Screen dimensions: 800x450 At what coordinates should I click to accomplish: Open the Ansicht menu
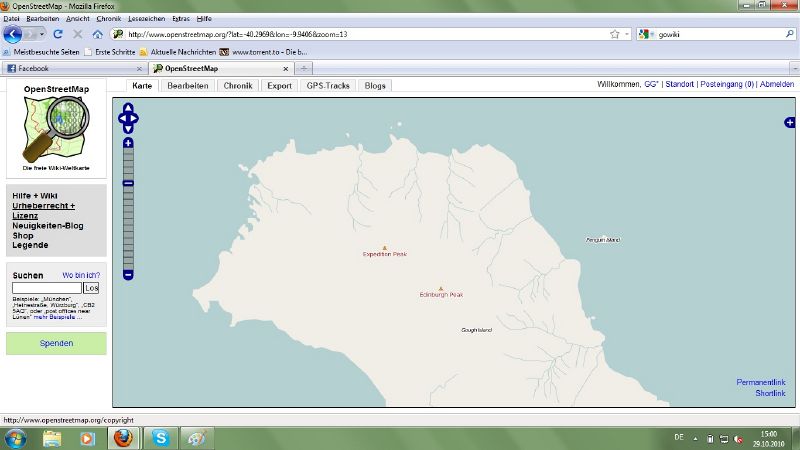tap(78, 18)
